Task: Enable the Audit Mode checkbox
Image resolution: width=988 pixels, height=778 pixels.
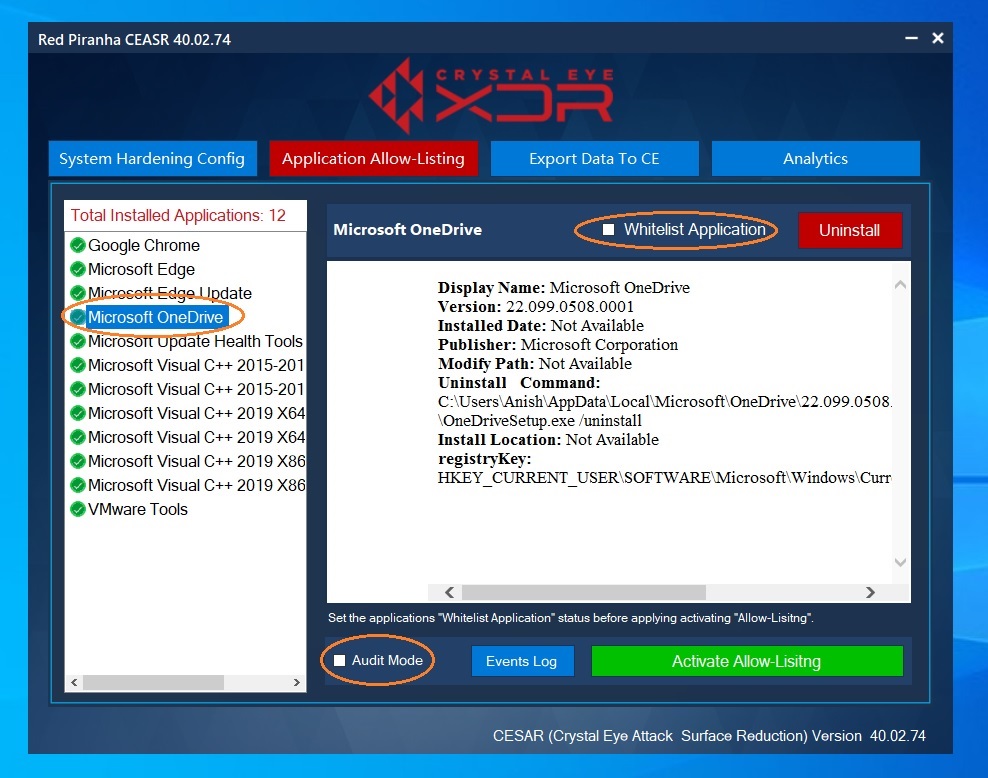Action: pos(339,660)
